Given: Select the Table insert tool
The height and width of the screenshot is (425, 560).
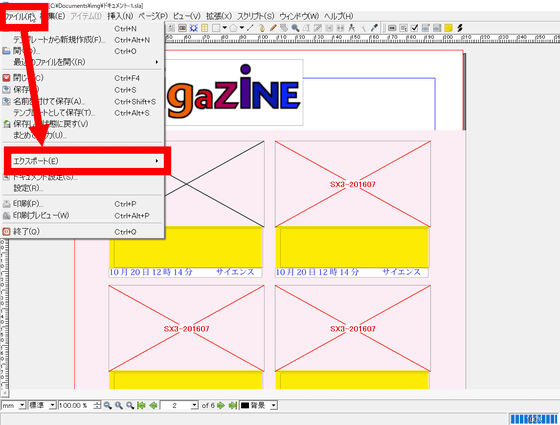Looking at the screenshot, I should click(205, 28).
